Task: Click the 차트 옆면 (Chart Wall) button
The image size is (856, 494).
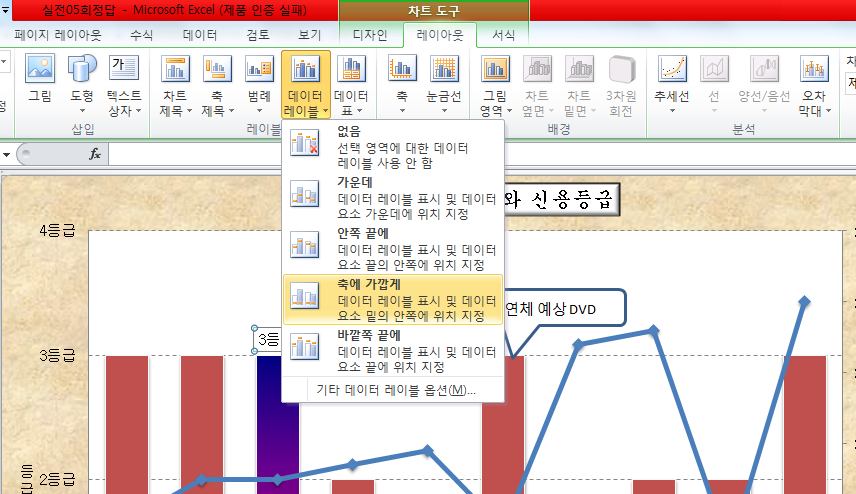Action: (537, 85)
